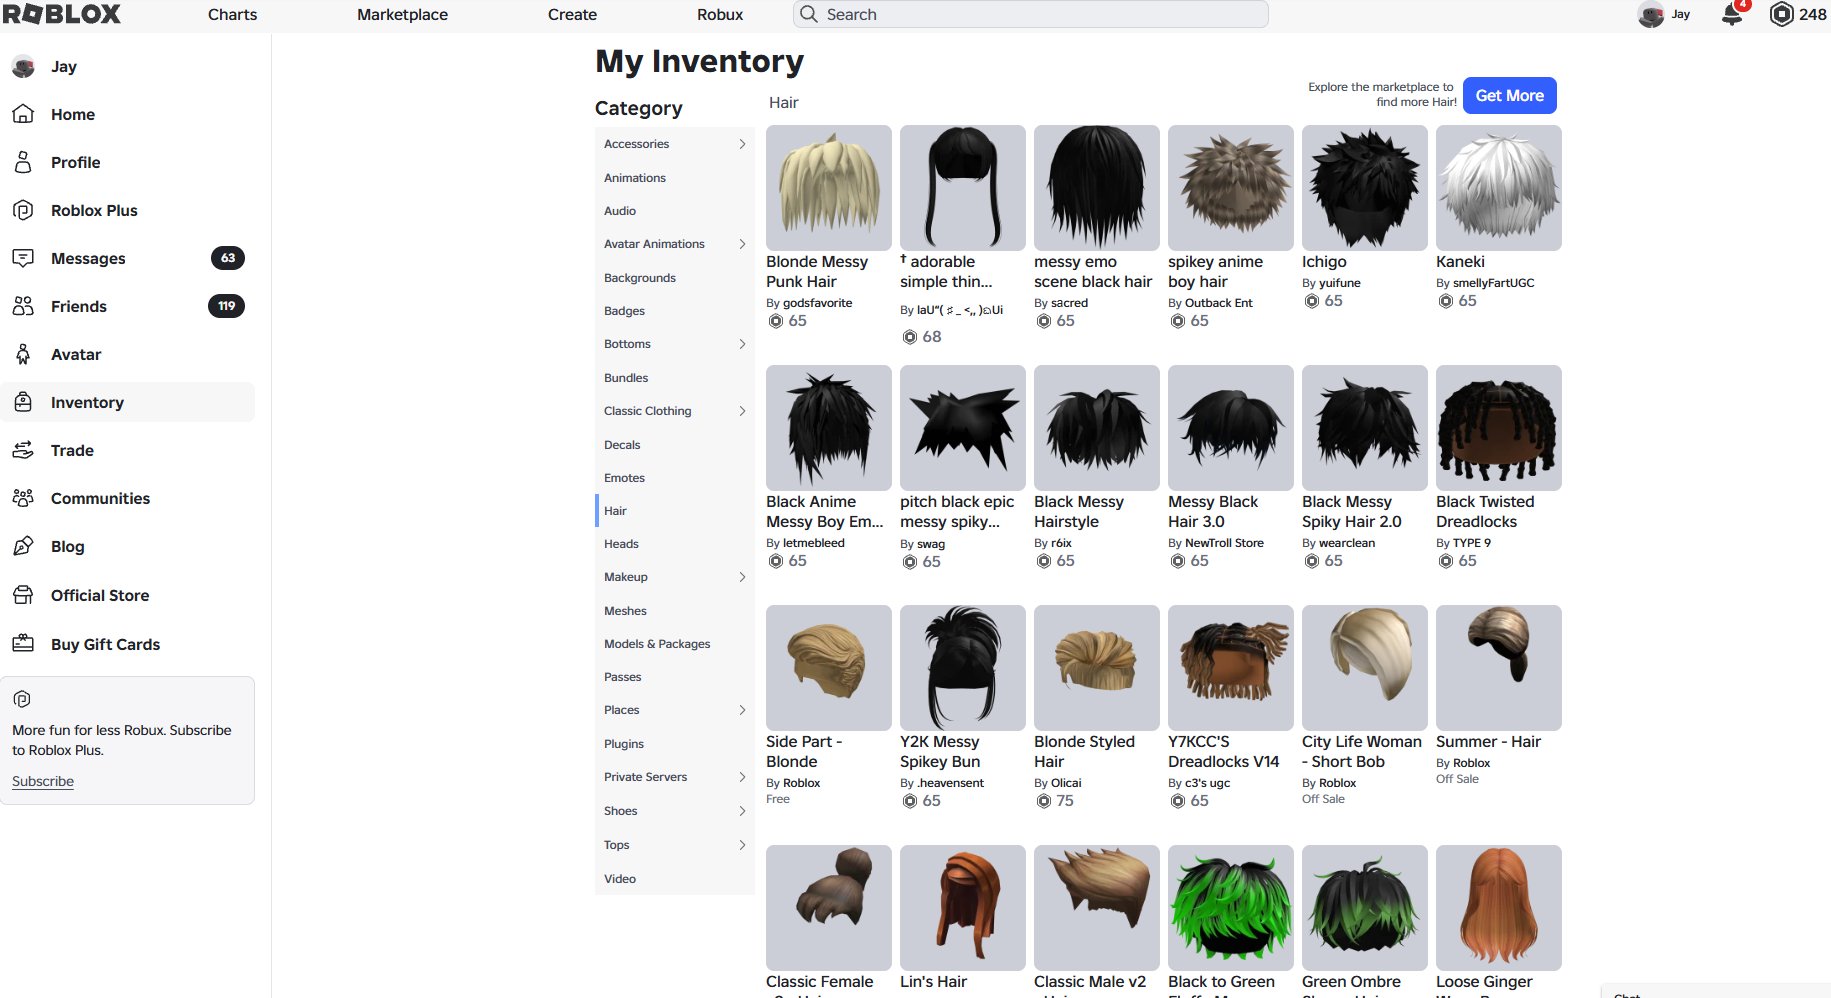Expand the Classic Clothing category
The width and height of the screenshot is (1831, 998).
(742, 411)
